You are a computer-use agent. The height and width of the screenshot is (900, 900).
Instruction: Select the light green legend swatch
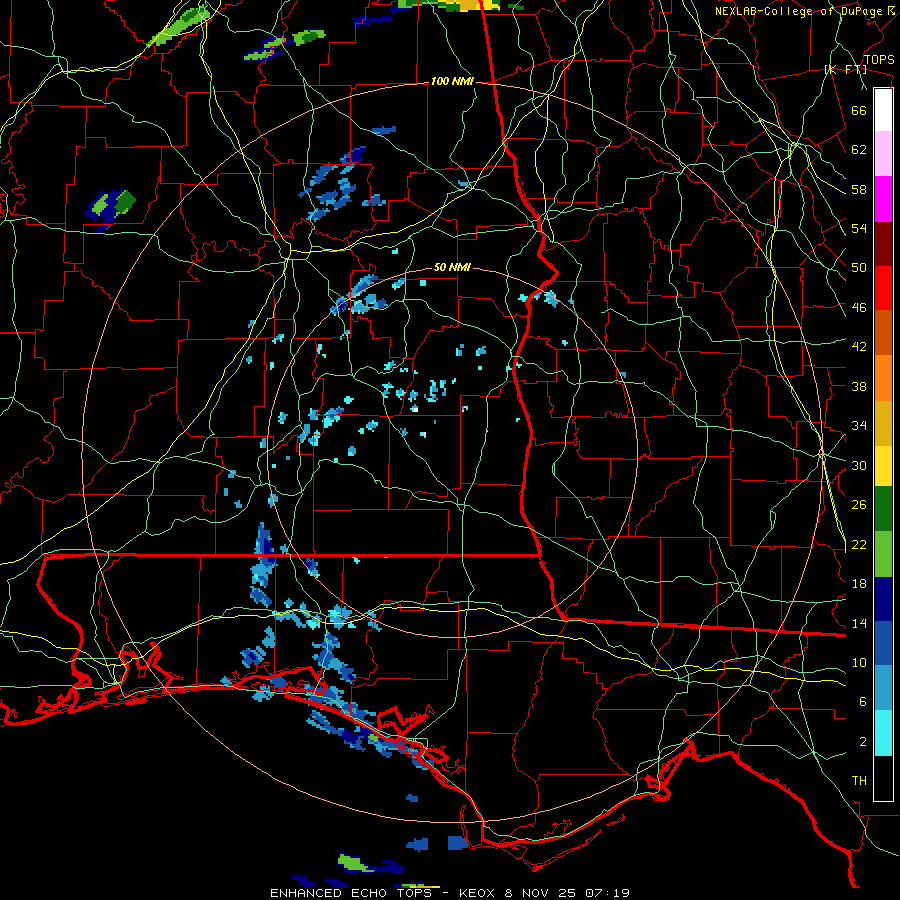pyautogui.click(x=883, y=554)
